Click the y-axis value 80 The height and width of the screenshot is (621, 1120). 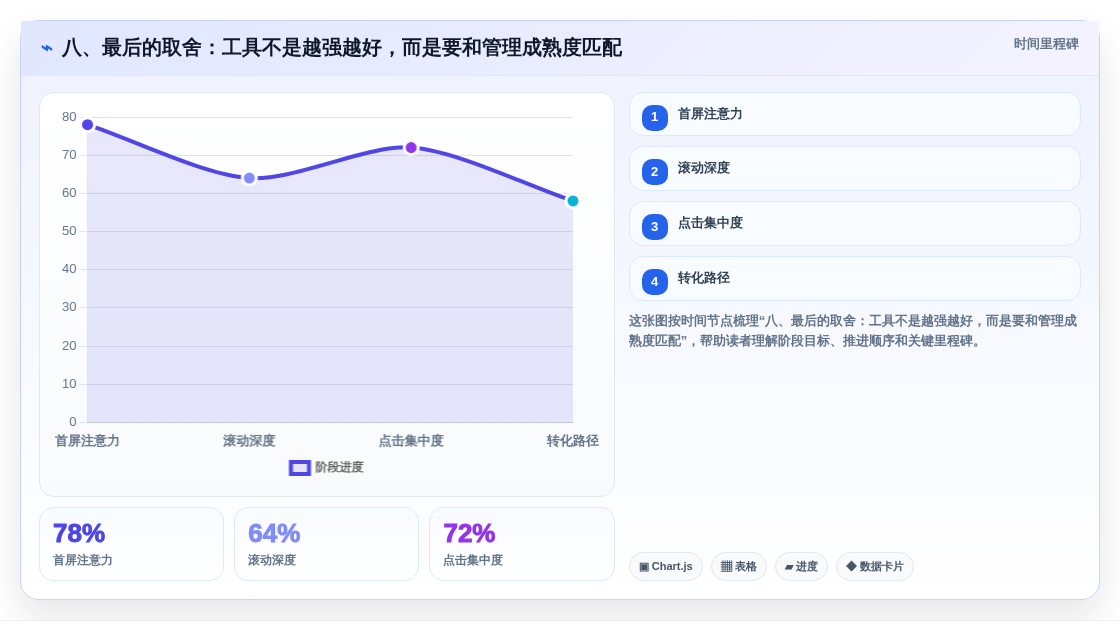click(x=69, y=116)
